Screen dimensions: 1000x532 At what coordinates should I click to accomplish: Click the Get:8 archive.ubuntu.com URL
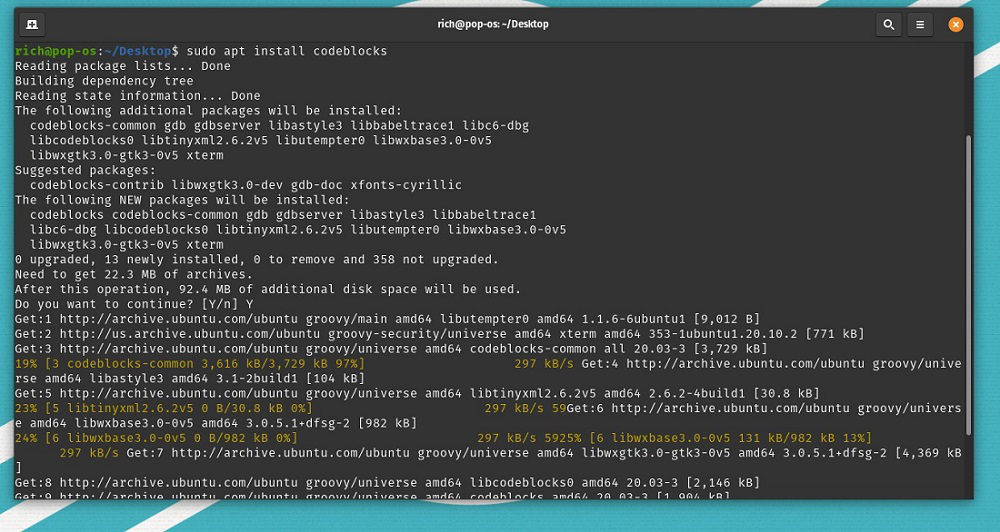tap(179, 483)
